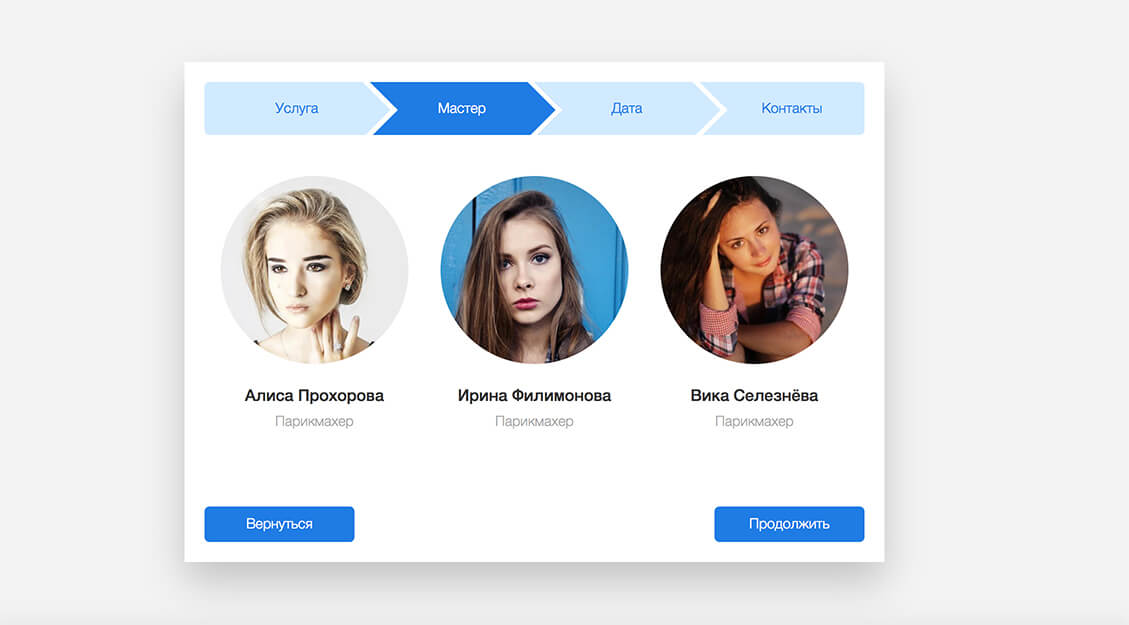1129x625 pixels.
Task: Click the chevron between the Услуга and Мастер steps
Action: (383, 109)
